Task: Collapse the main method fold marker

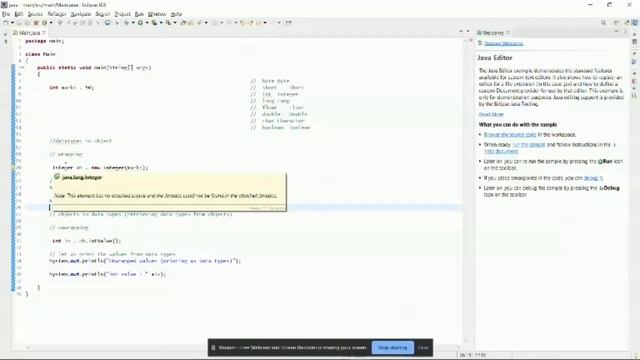Action: [22, 68]
